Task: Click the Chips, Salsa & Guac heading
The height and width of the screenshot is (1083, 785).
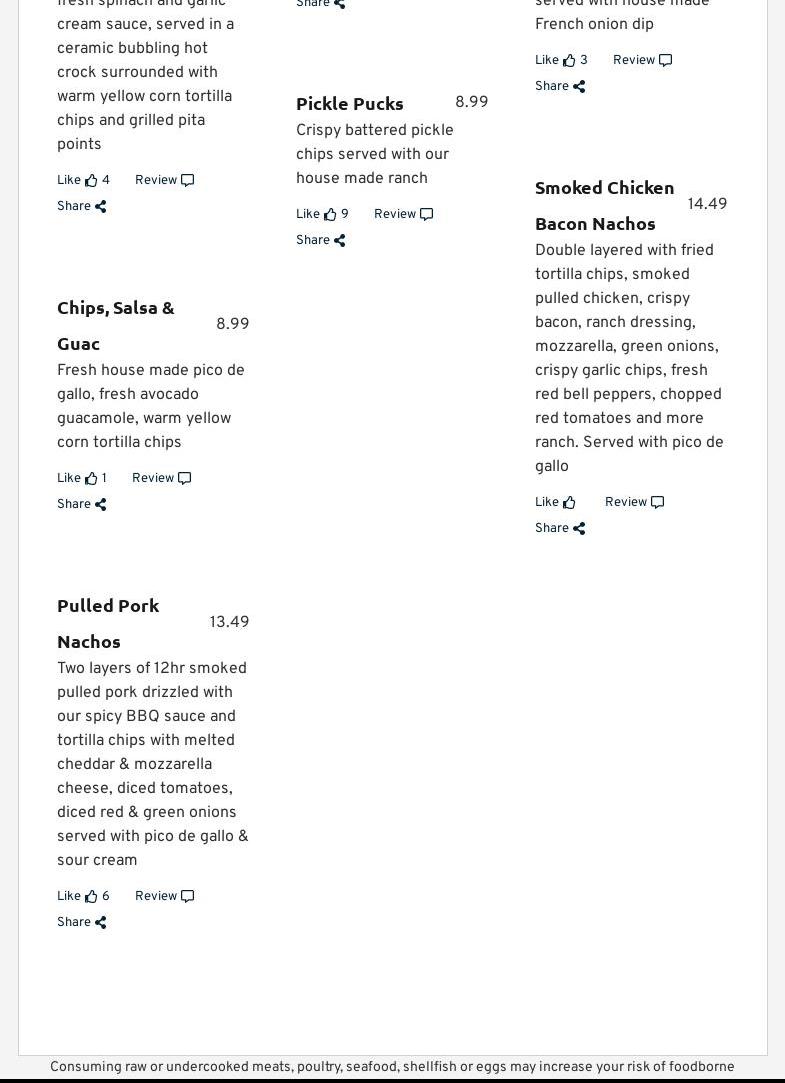Action: point(115,325)
